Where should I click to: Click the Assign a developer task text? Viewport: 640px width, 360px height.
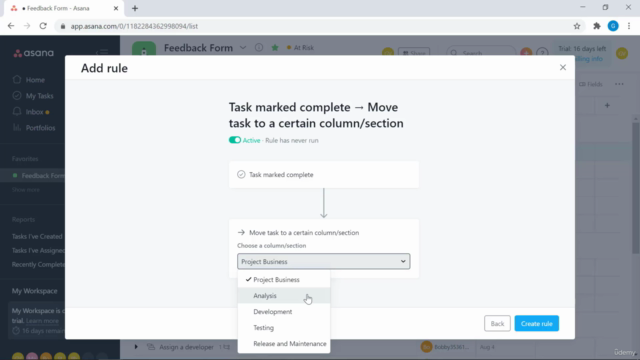pos(187,347)
